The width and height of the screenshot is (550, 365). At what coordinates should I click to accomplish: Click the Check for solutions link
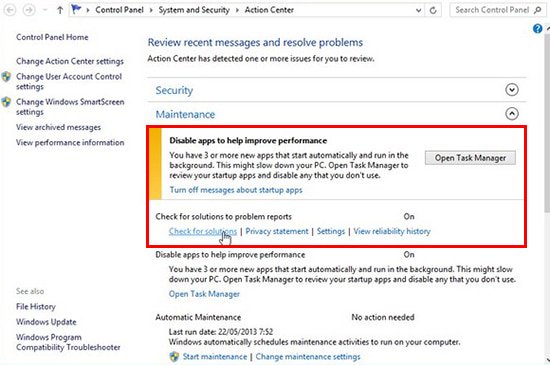[203, 231]
